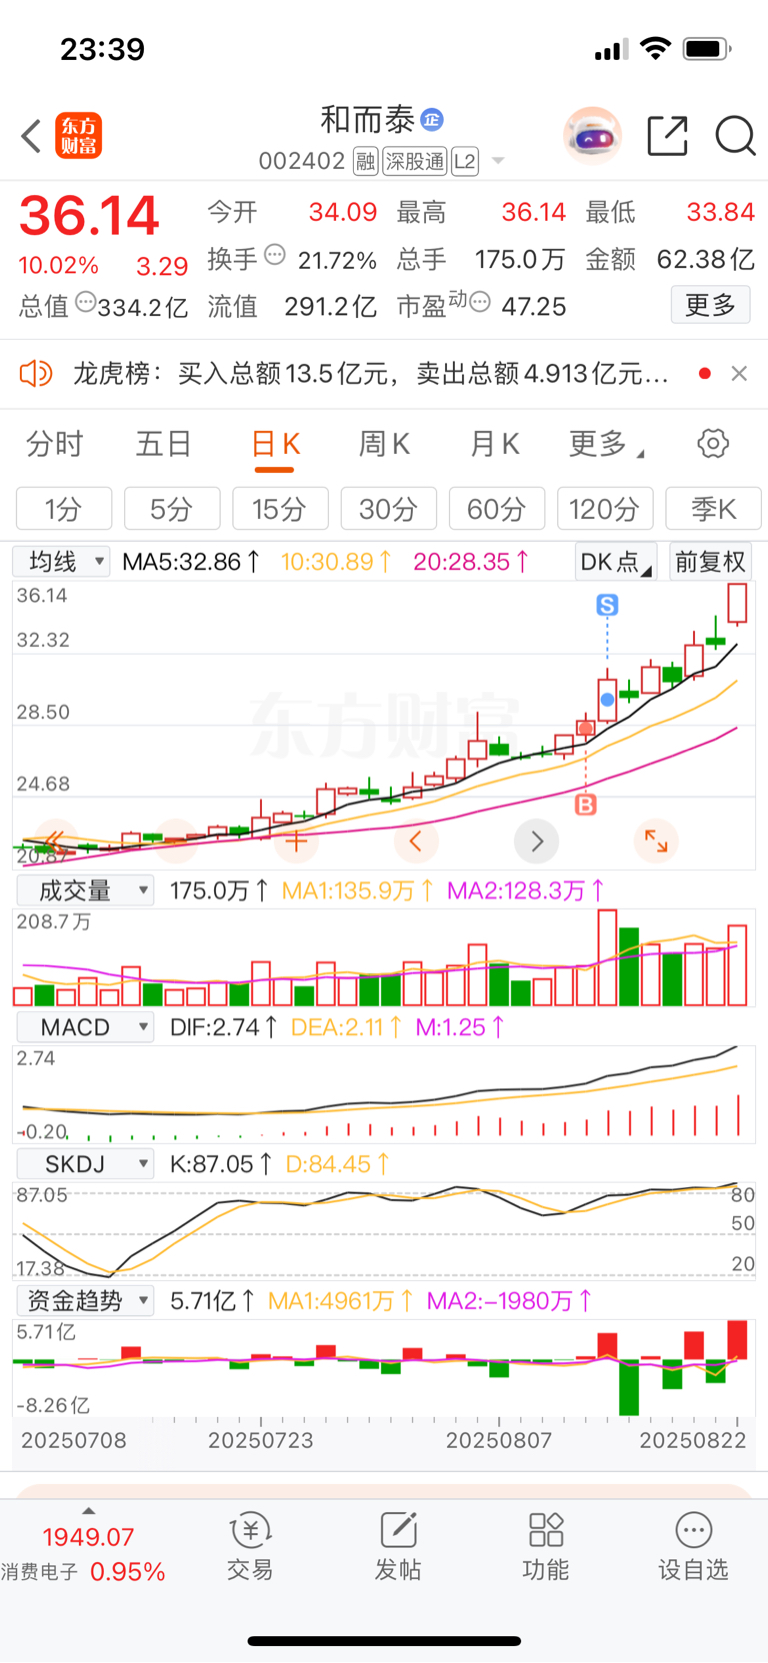Expand the 更多 period options
This screenshot has height=1663, width=768.
click(x=606, y=444)
